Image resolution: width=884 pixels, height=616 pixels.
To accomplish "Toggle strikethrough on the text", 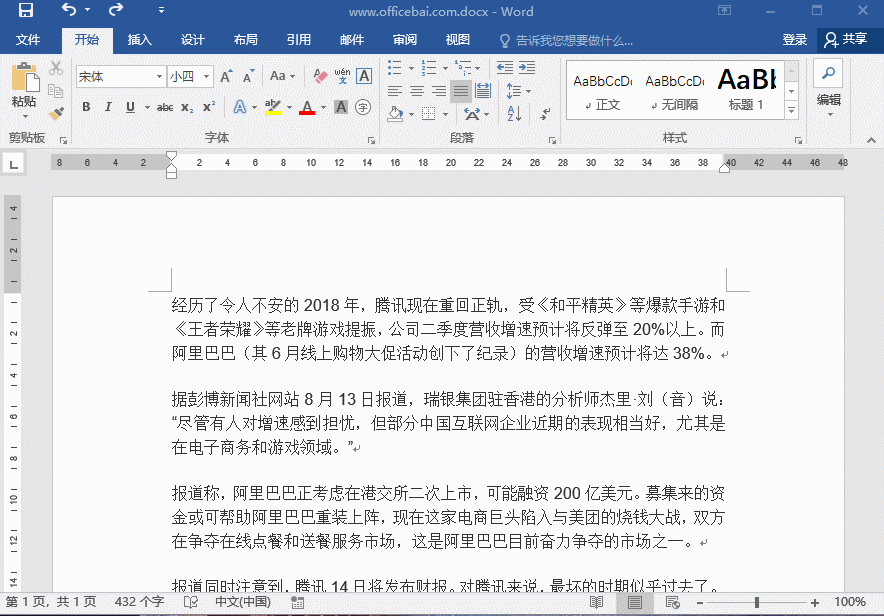I will (x=165, y=107).
